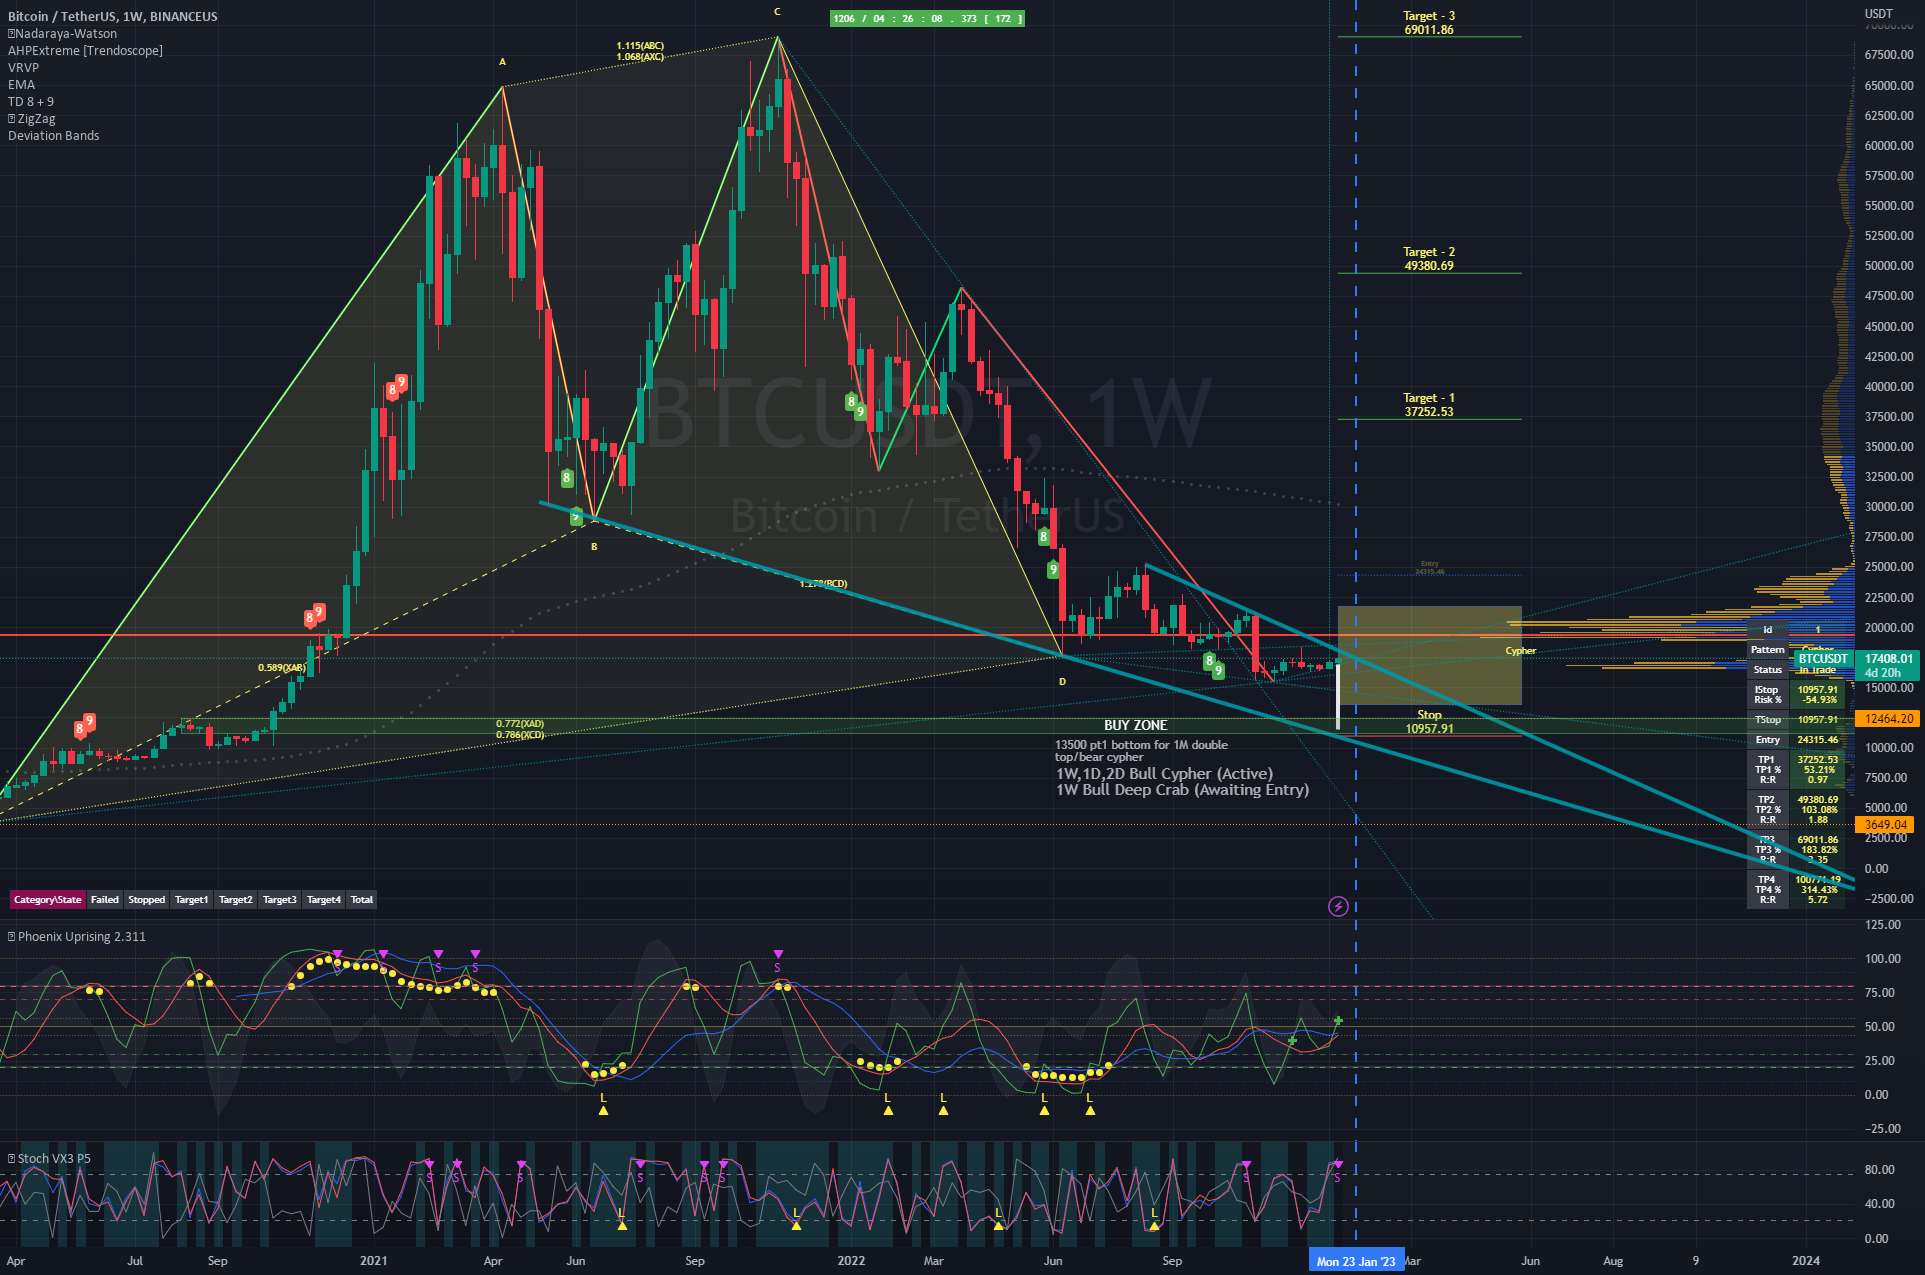Click the small icon before ZigZag
Image resolution: width=1925 pixels, height=1275 pixels.
point(12,119)
